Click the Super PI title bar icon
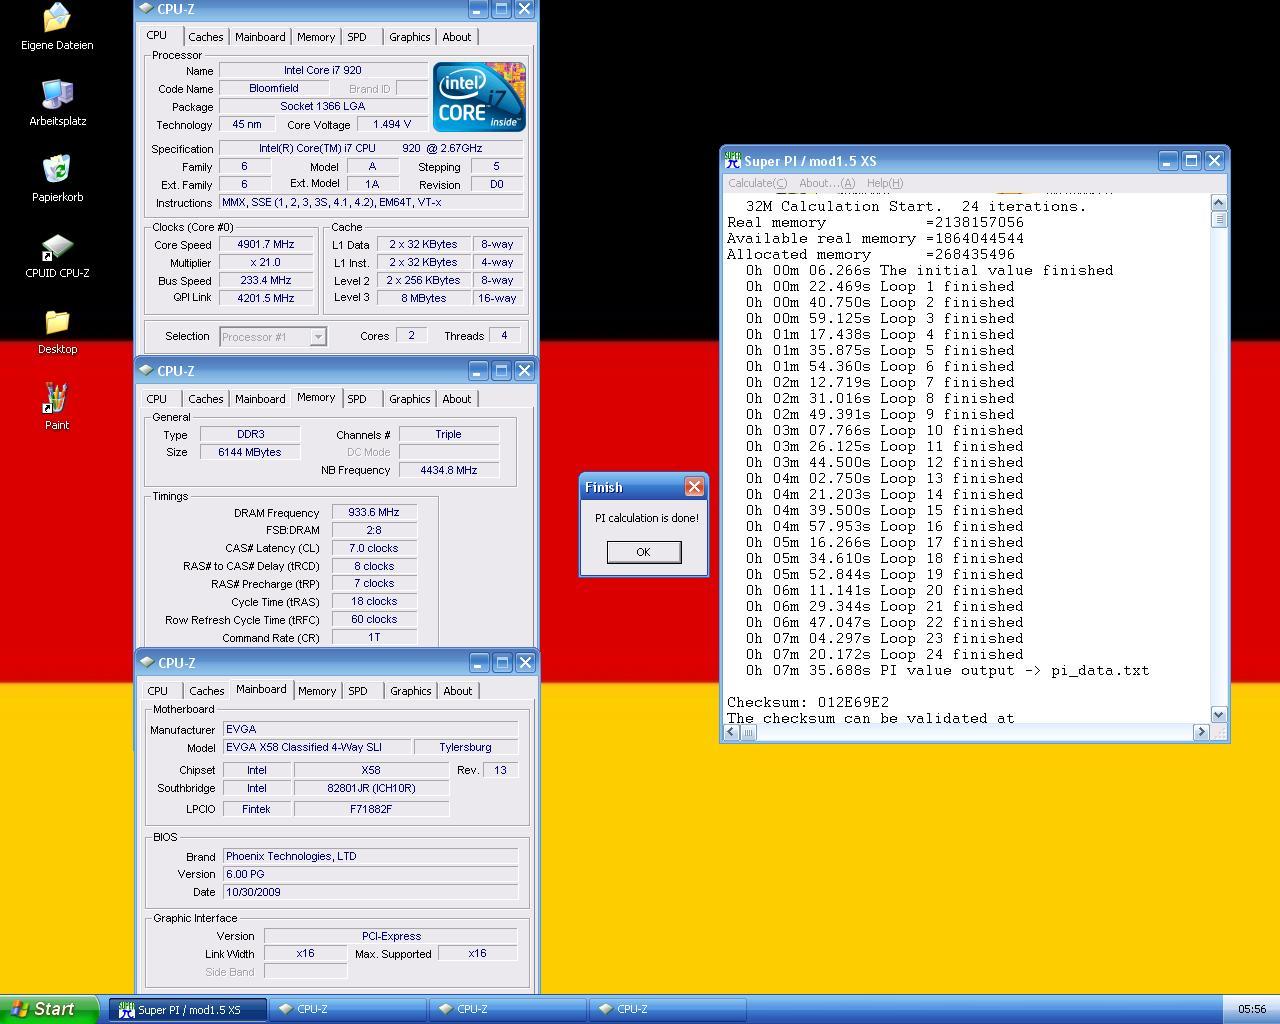1280x1024 pixels. click(733, 161)
